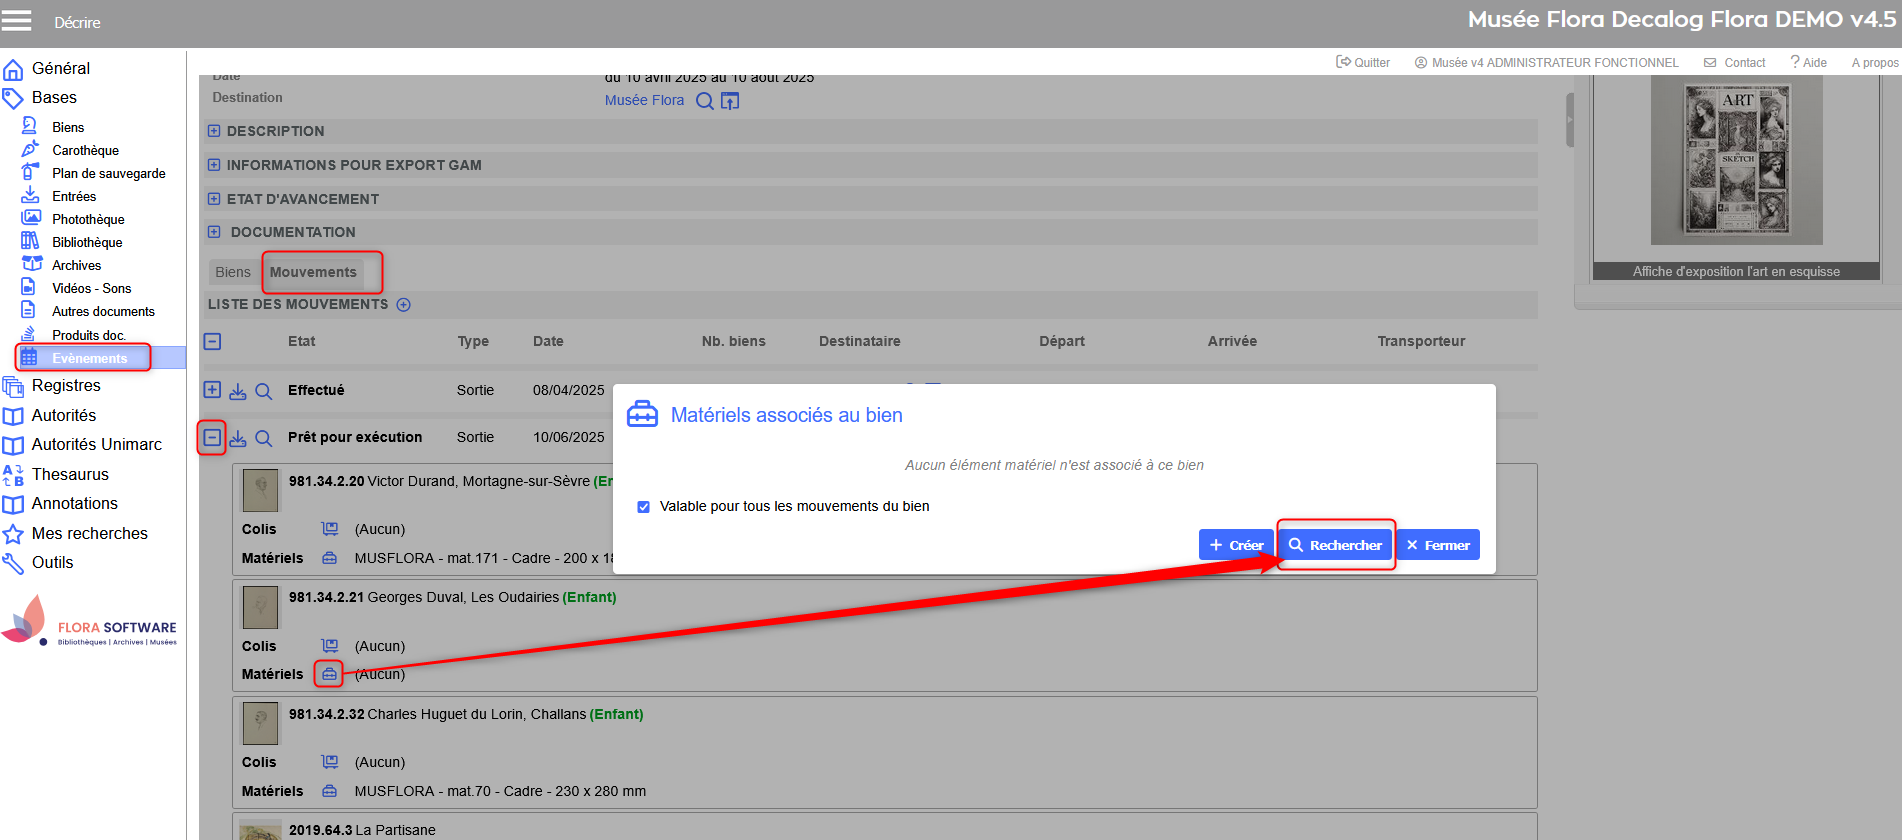The height and width of the screenshot is (840, 1902).
Task: Expand the DESCRIPTION section
Action: 214,131
